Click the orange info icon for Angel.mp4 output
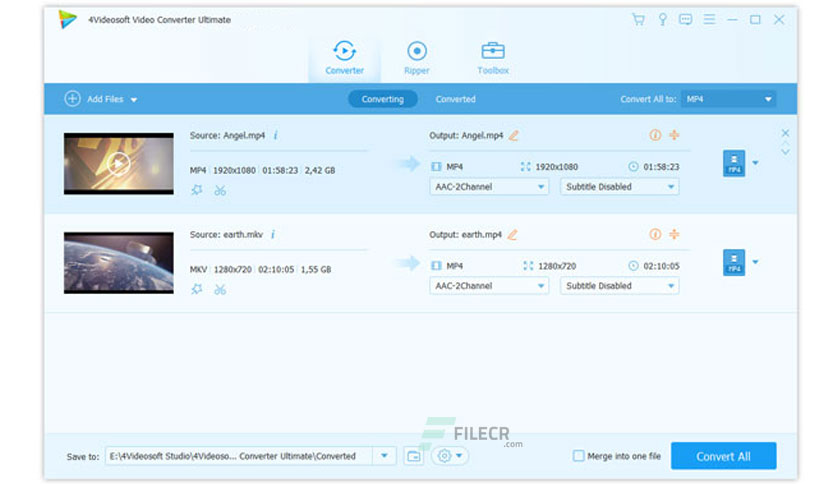 655,135
